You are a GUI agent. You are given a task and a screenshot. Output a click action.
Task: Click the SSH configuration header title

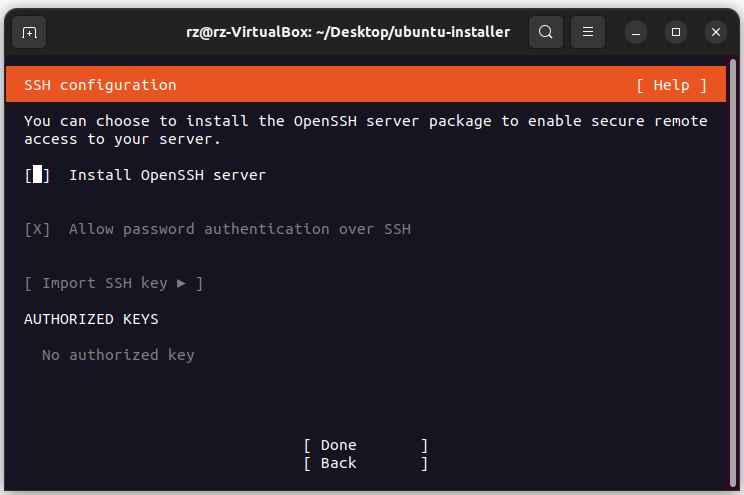[x=100, y=85]
